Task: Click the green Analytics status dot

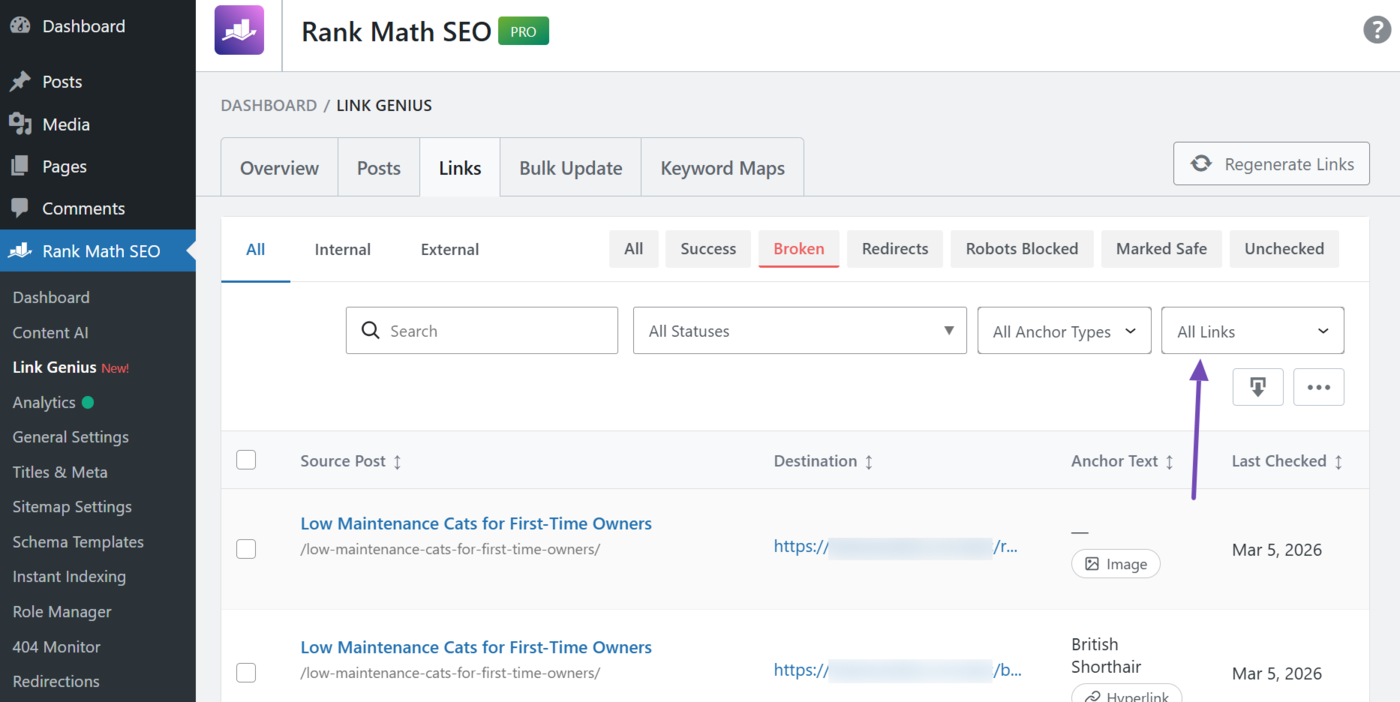Action: pos(88,402)
